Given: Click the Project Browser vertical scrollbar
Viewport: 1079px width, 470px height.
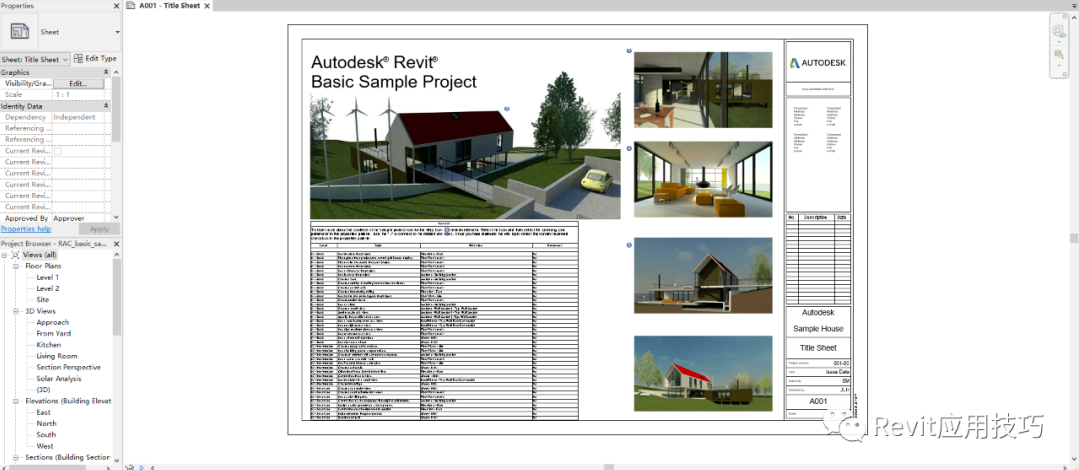Looking at the screenshot, I should tap(116, 296).
